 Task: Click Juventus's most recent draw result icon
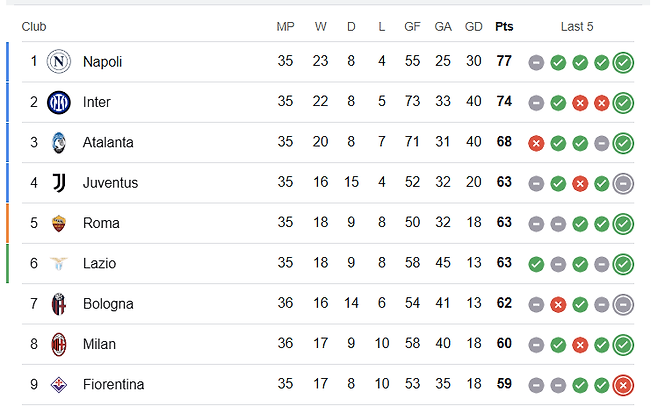point(624,183)
